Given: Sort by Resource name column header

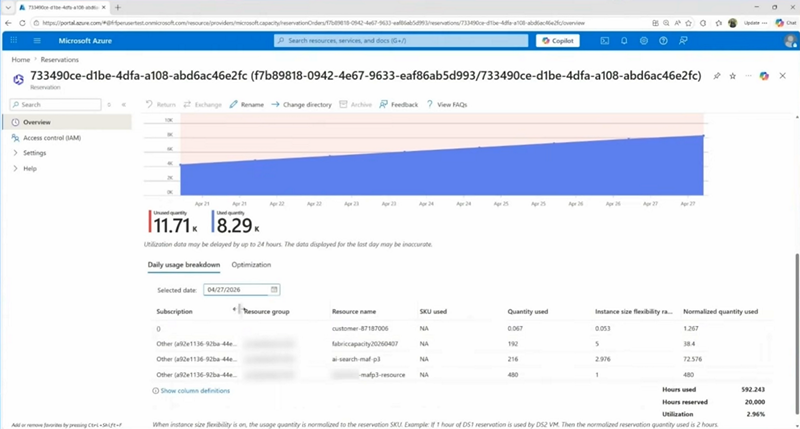Looking at the screenshot, I should click(354, 312).
